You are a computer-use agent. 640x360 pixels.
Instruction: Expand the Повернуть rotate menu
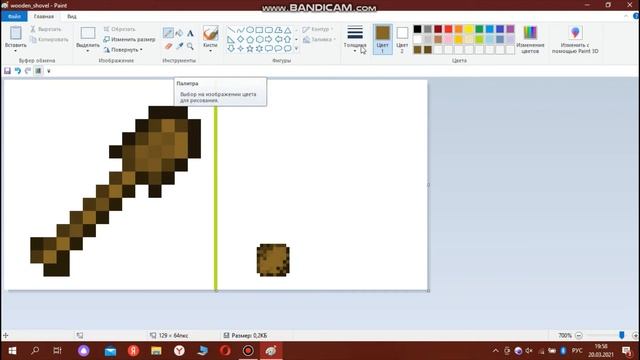[x=123, y=50]
